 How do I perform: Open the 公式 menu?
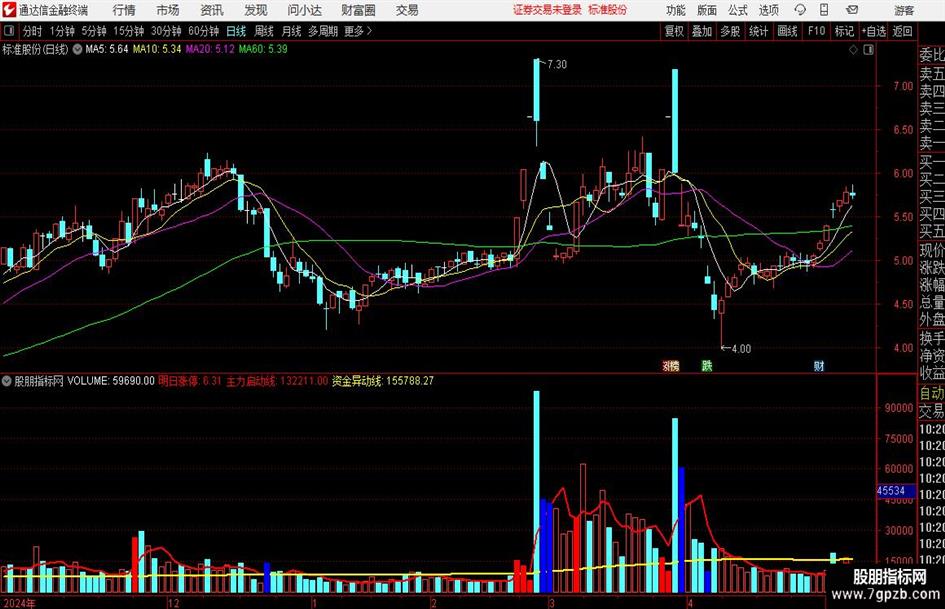(738, 10)
